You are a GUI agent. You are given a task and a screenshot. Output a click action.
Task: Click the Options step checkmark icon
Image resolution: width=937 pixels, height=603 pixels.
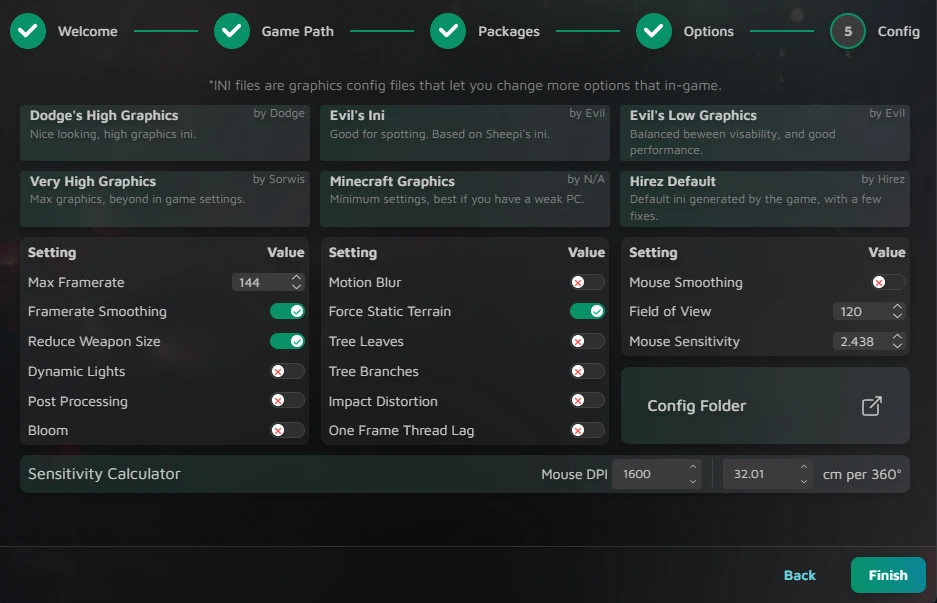tap(654, 31)
